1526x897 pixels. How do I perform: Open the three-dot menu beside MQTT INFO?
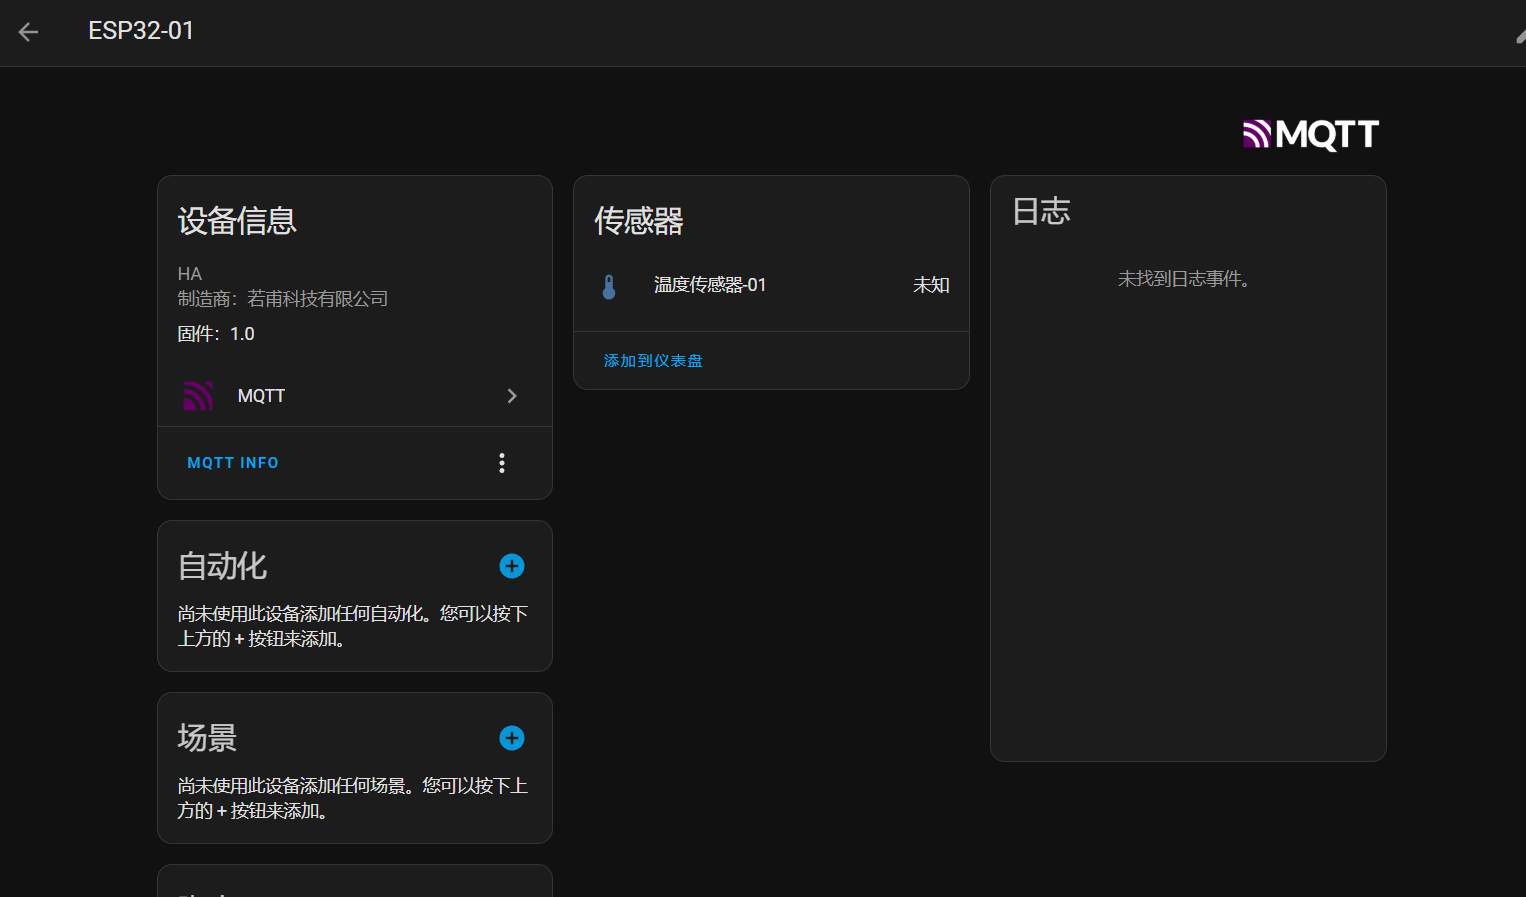coord(502,463)
